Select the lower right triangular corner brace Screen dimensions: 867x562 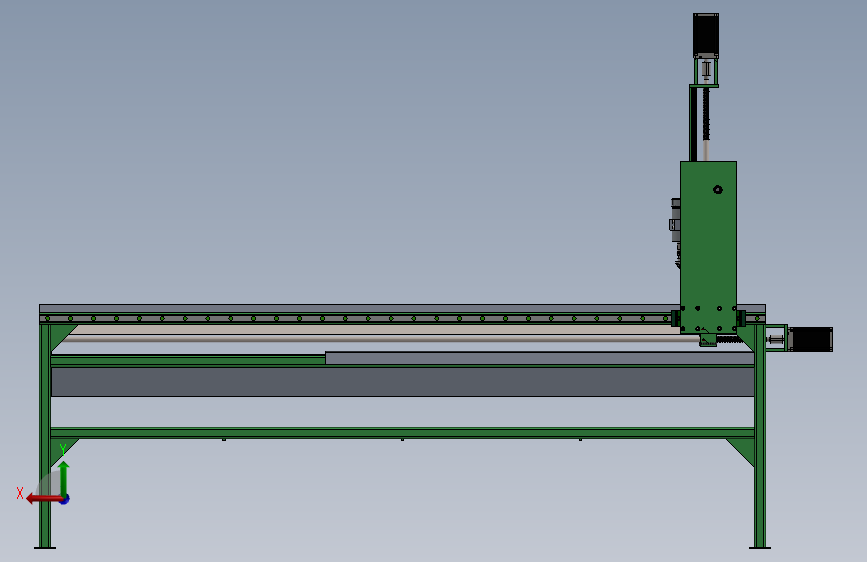745,449
